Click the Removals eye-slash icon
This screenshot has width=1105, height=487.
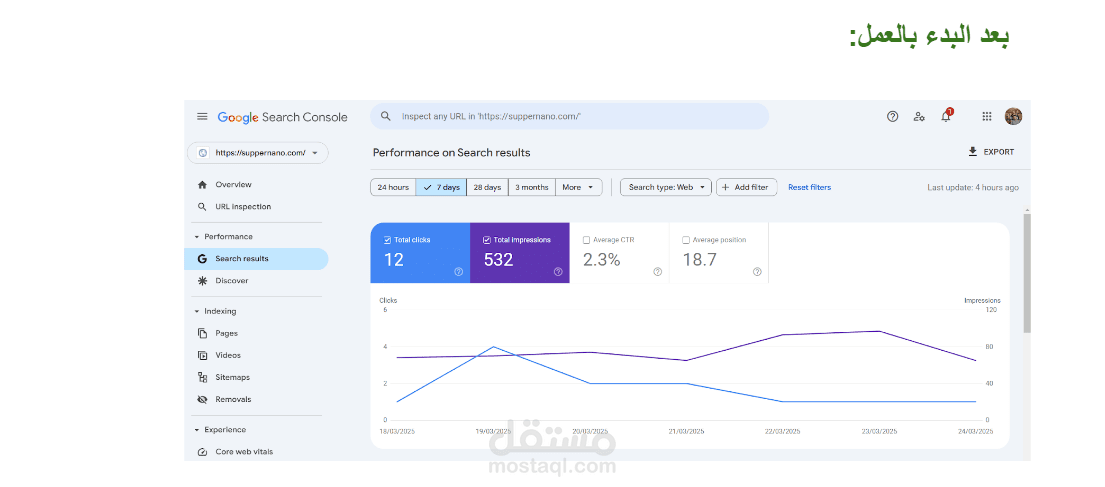202,400
